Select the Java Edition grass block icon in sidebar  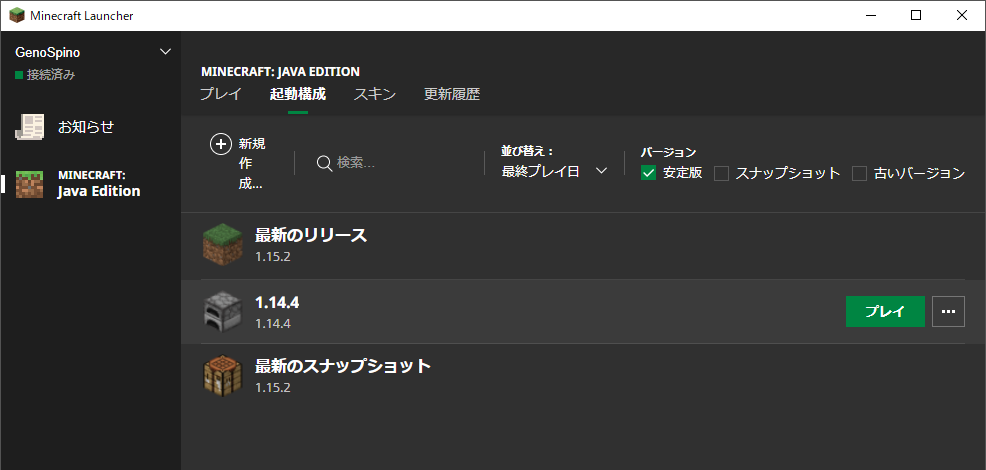[30, 184]
